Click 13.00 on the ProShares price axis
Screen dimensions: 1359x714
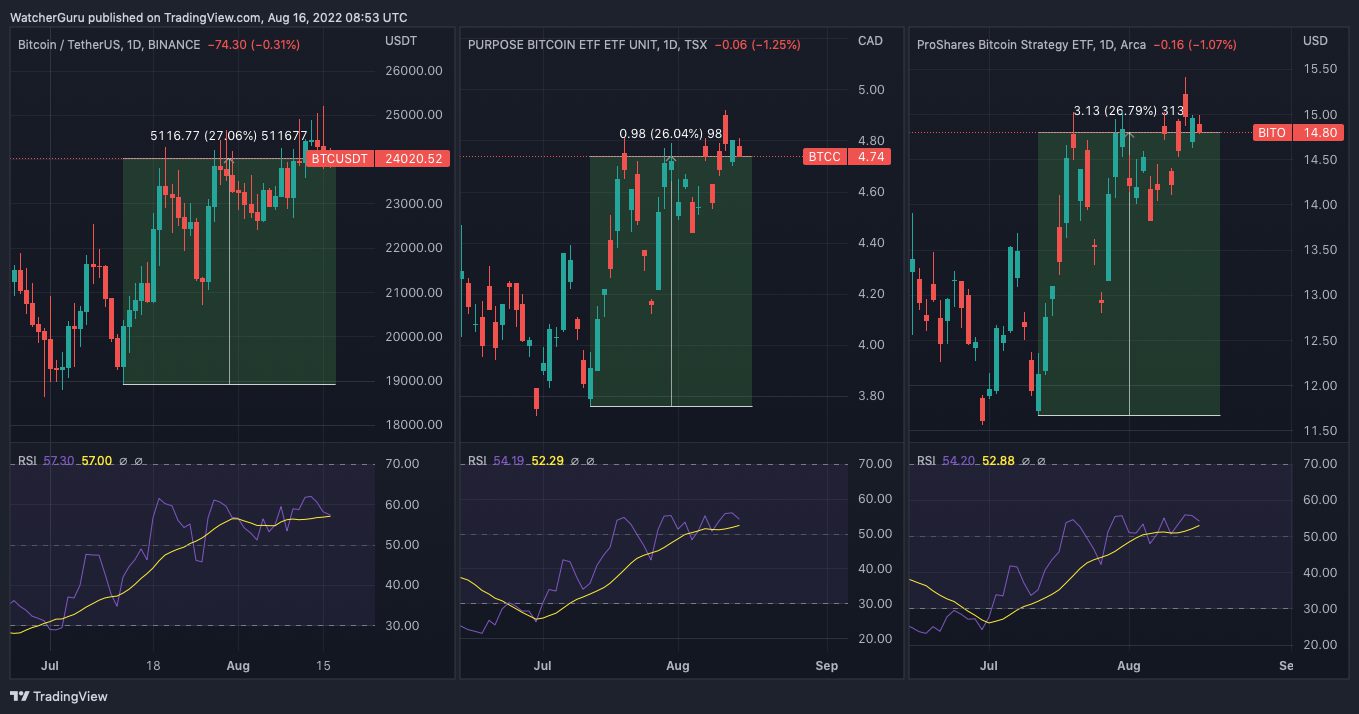[1320, 295]
